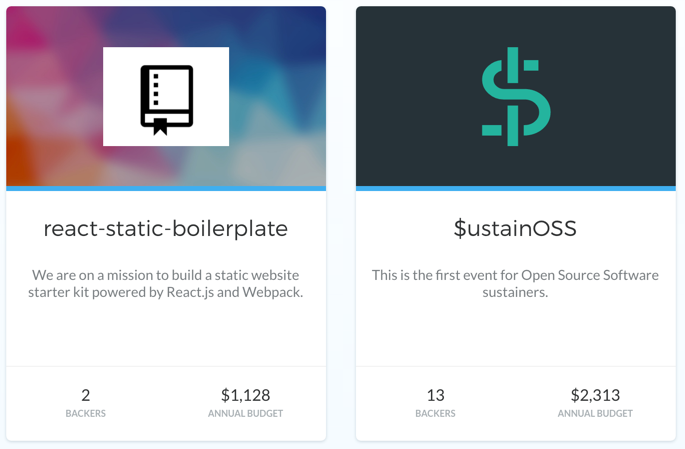This screenshot has height=449, width=685.
Task: Click the BACKERS label under 2
Action: click(86, 413)
